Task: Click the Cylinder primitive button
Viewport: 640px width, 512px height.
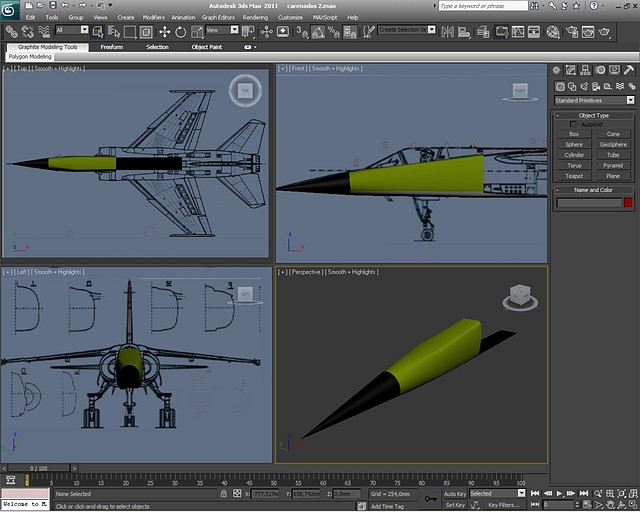Action: 574,155
